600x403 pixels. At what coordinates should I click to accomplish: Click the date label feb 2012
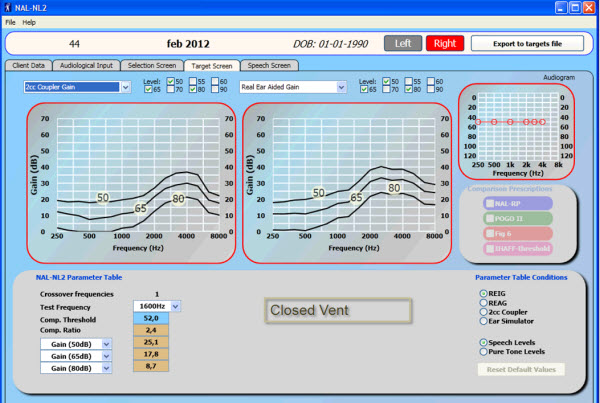tap(188, 44)
